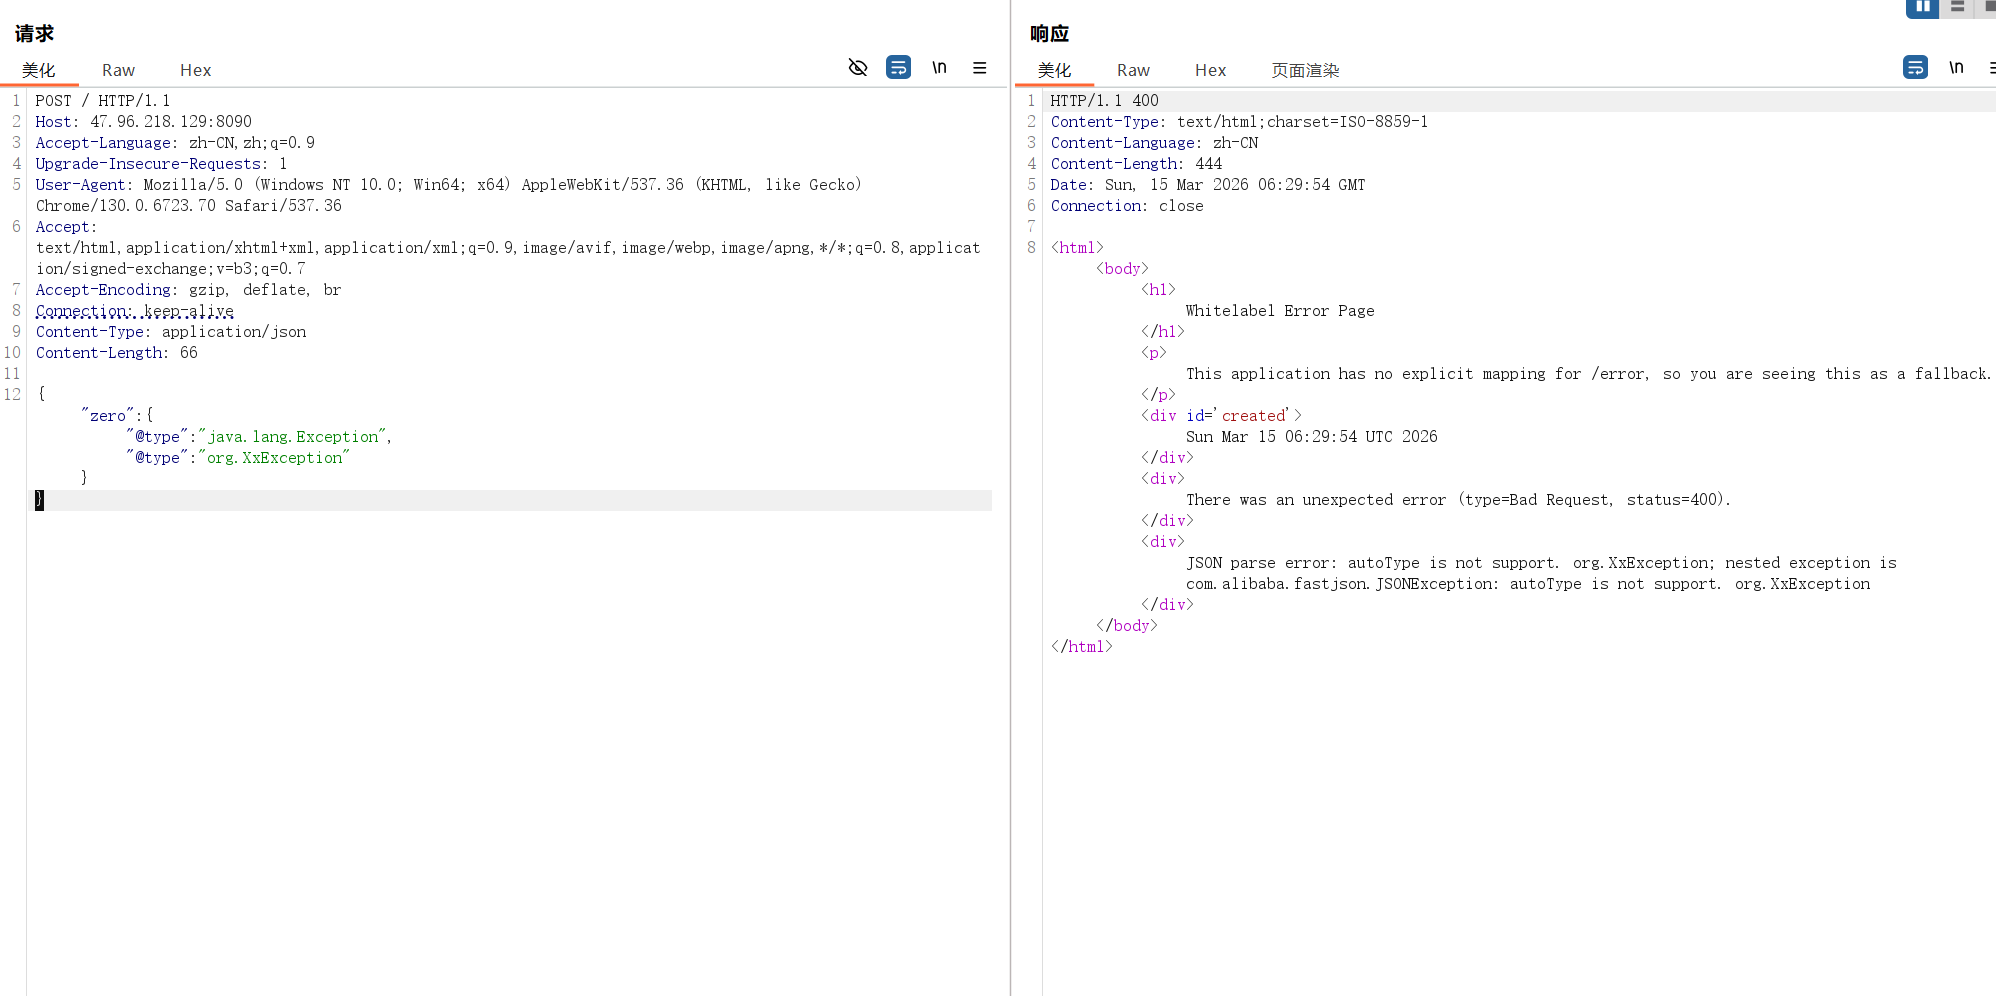Show \n non-printable characters in response panel
This screenshot has width=1996, height=996.
(x=1956, y=68)
